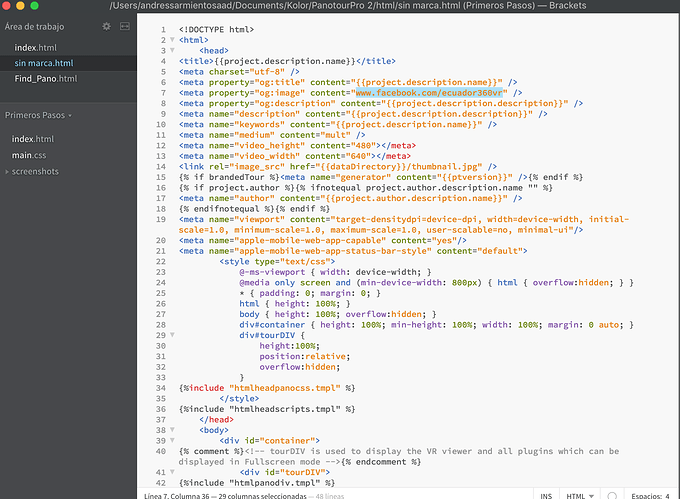Collapse the head tag fold triangle on line 3
Viewport: 680px width, 499px height.
pyautogui.click(x=170, y=50)
